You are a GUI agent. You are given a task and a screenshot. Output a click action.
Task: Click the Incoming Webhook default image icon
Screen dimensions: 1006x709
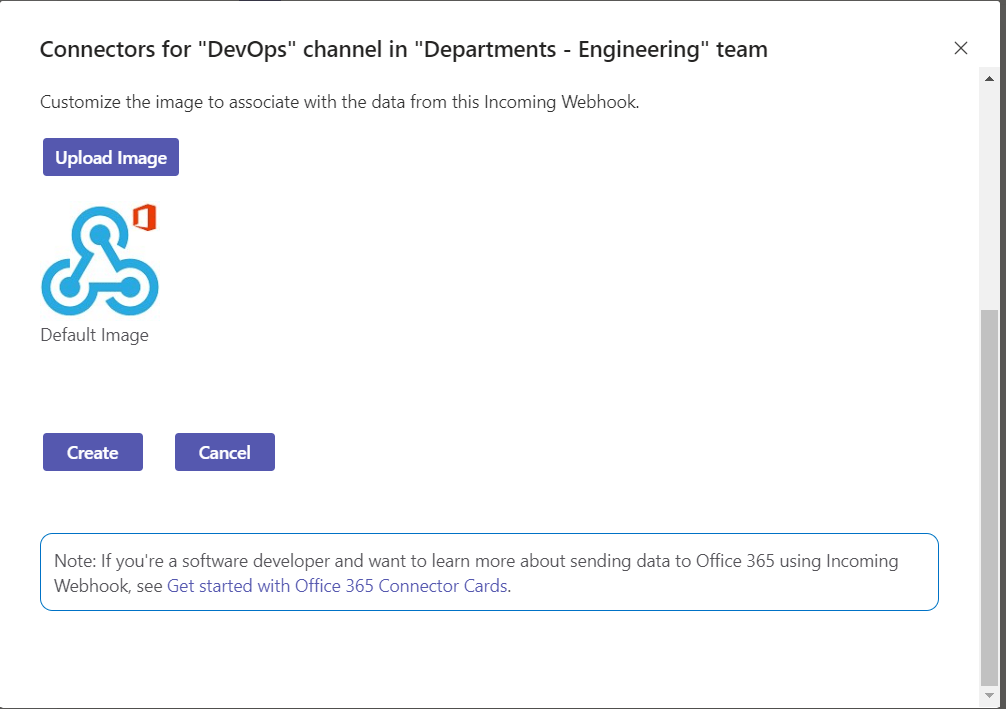pyautogui.click(x=99, y=260)
